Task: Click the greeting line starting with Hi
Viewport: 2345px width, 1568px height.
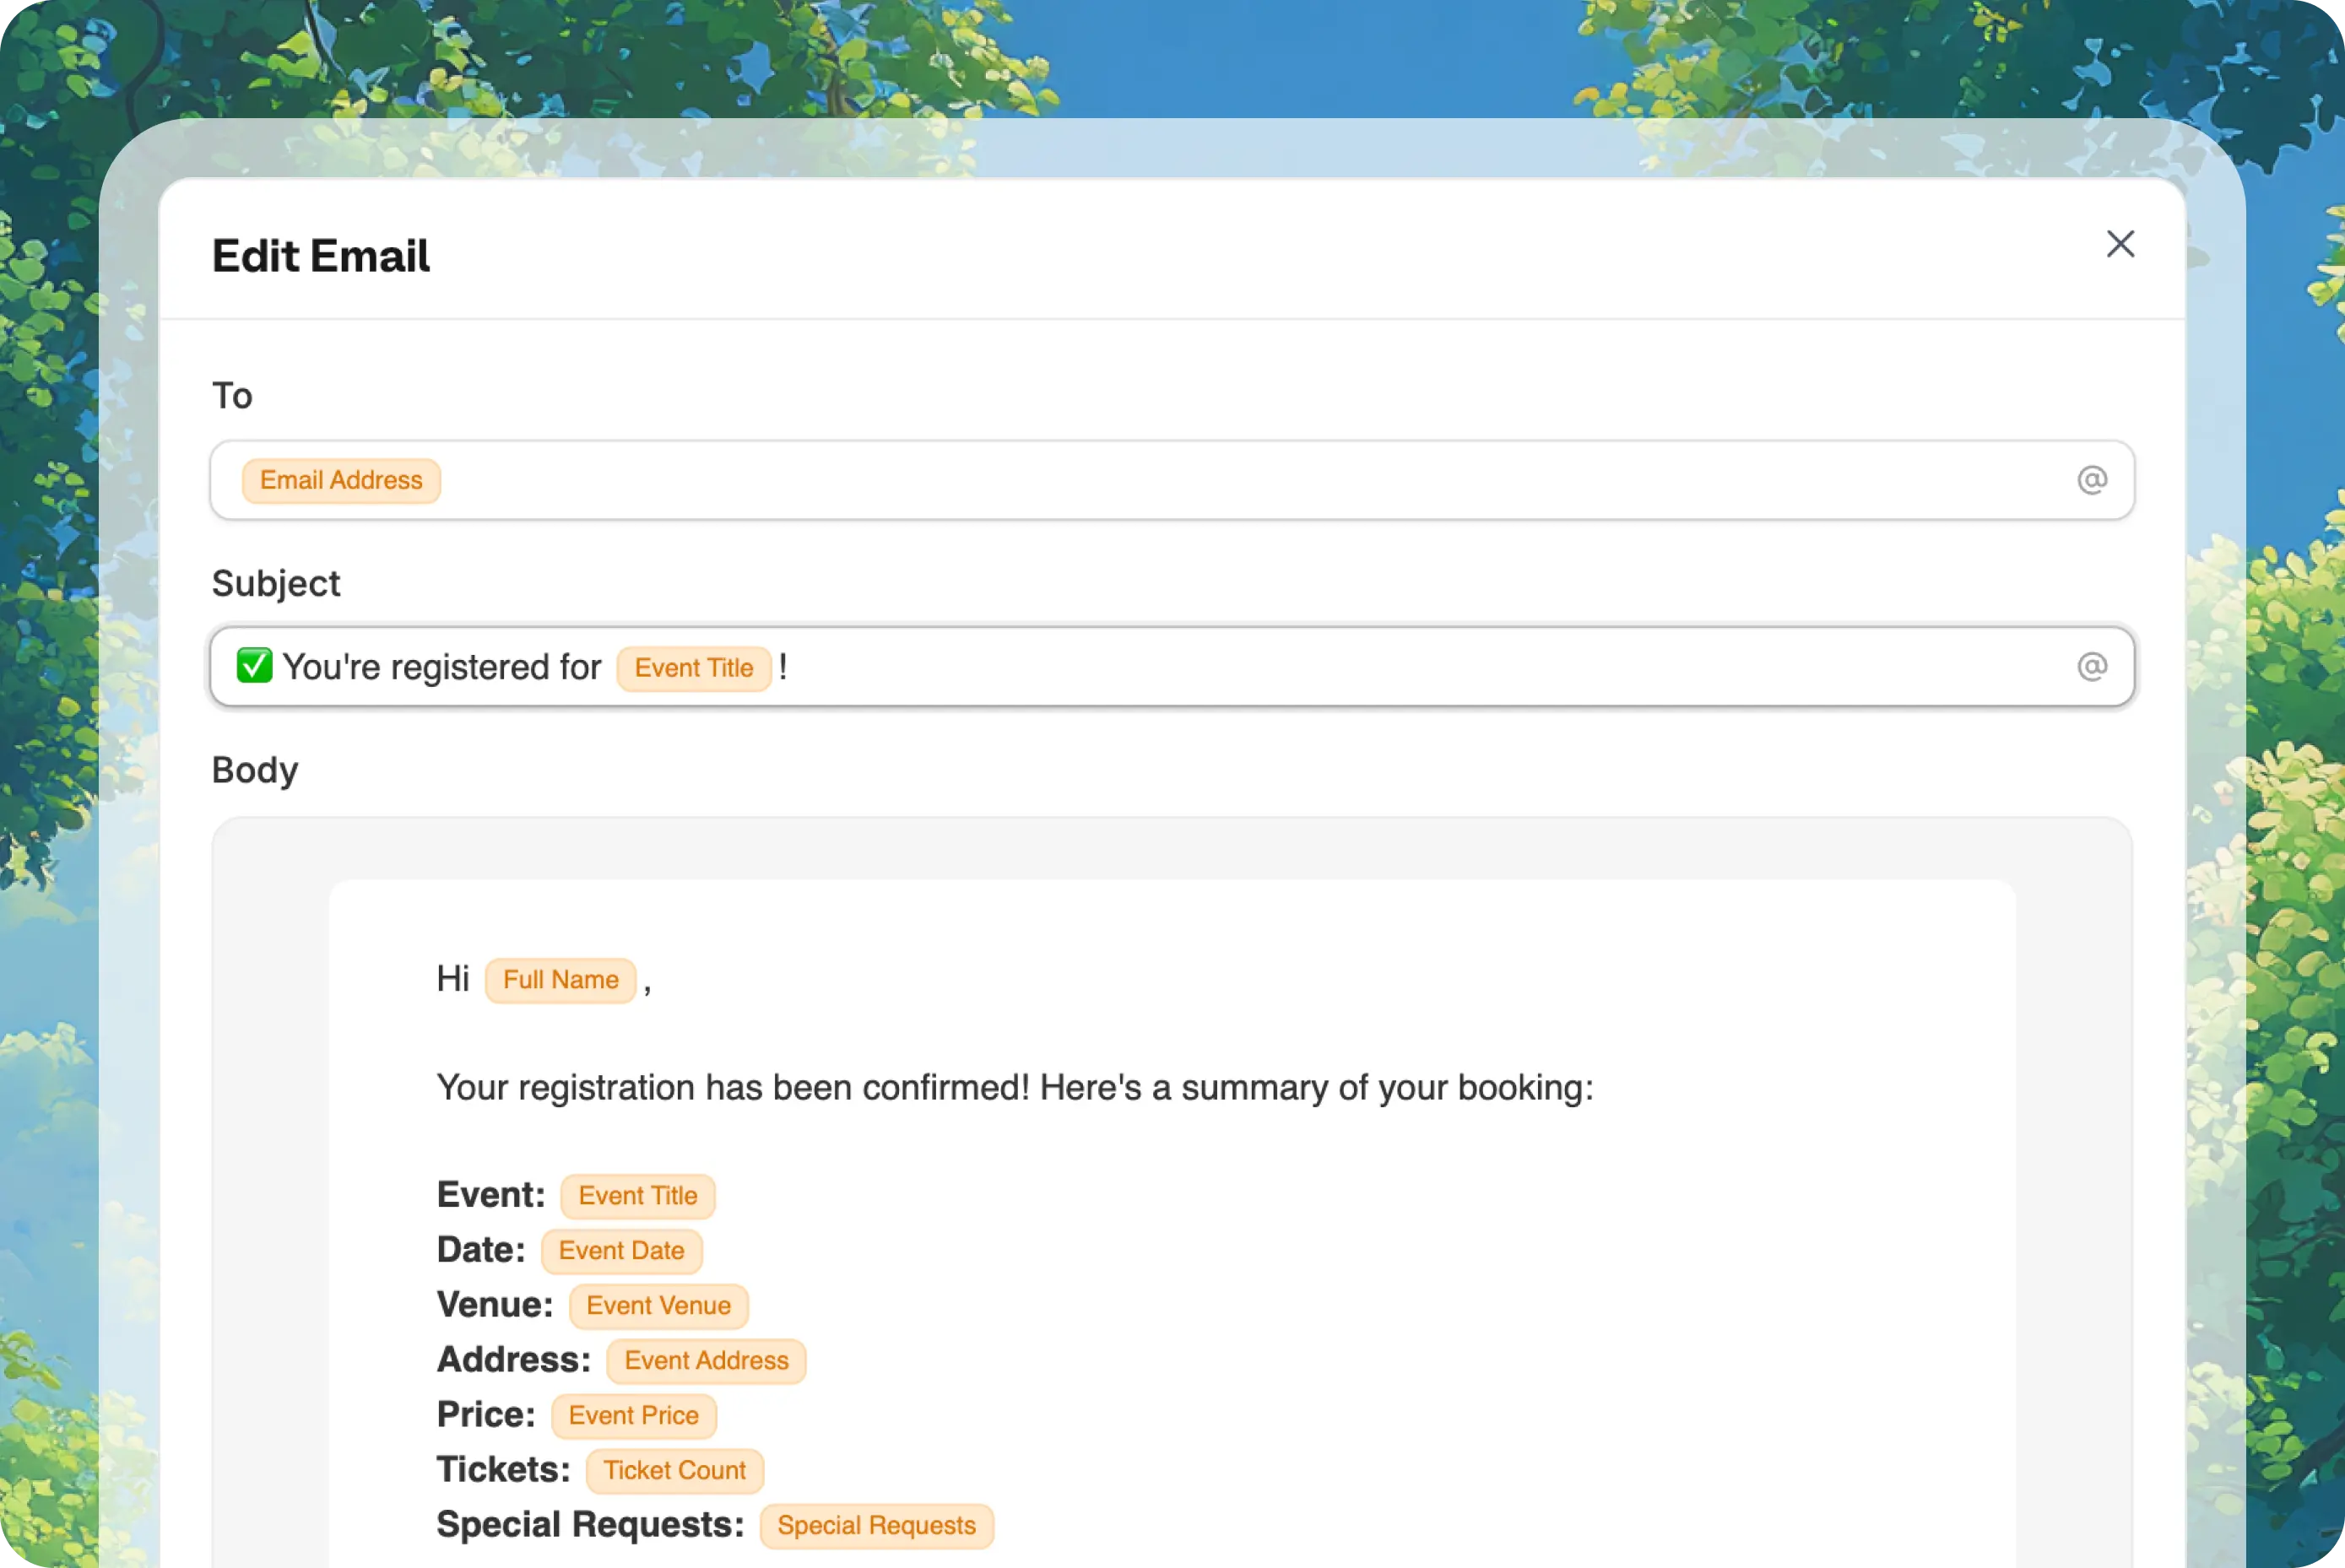Action: [x=455, y=980]
